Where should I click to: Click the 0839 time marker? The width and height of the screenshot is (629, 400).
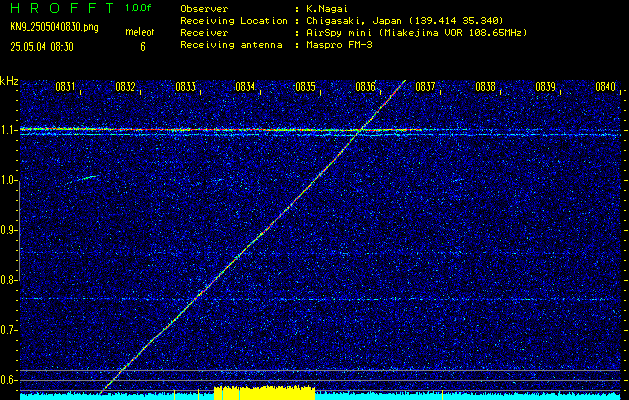pyautogui.click(x=545, y=87)
